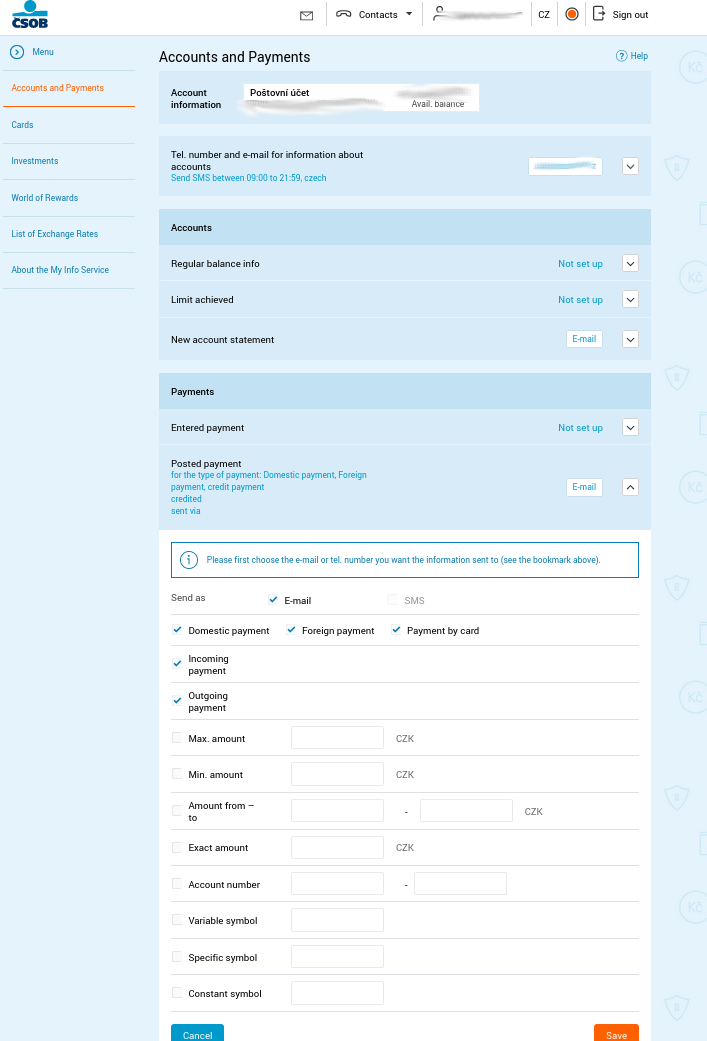This screenshot has height=1041, width=707.
Task: Click the orange Save button
Action: point(616,1033)
